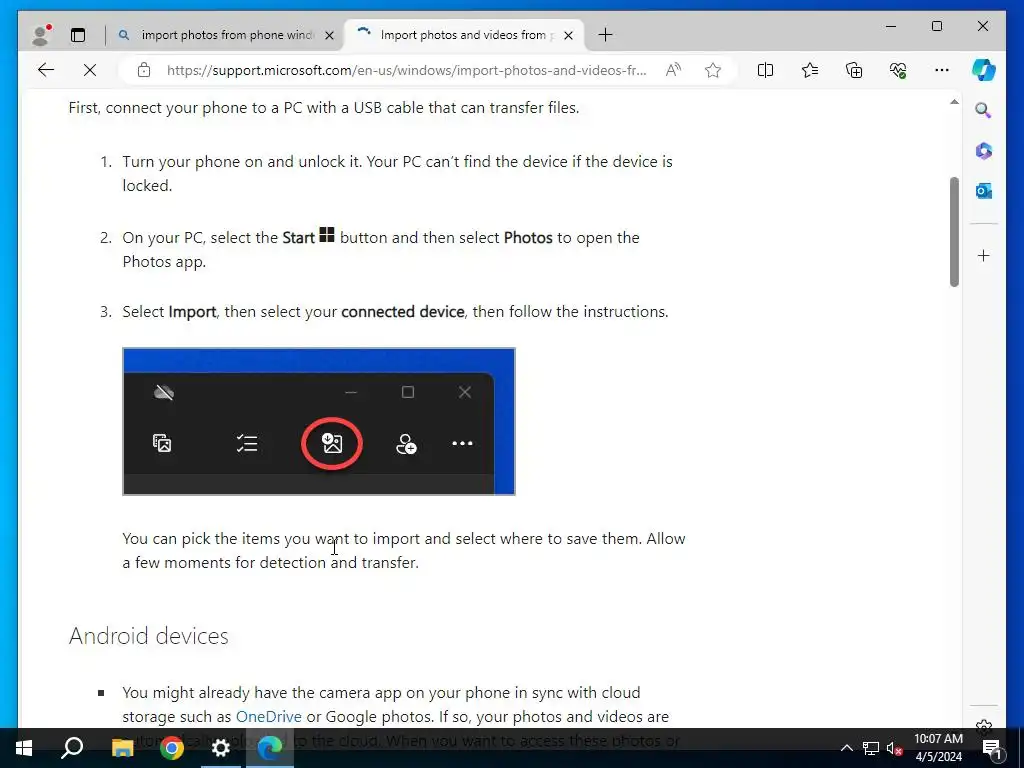The width and height of the screenshot is (1024, 768).
Task: Open the notification center
Action: 992,748
